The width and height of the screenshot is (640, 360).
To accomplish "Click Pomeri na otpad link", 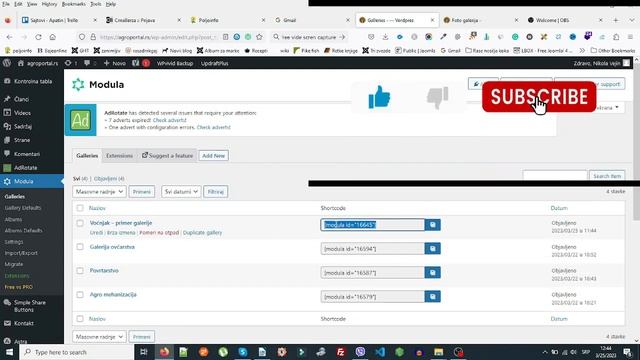I will pos(159,233).
